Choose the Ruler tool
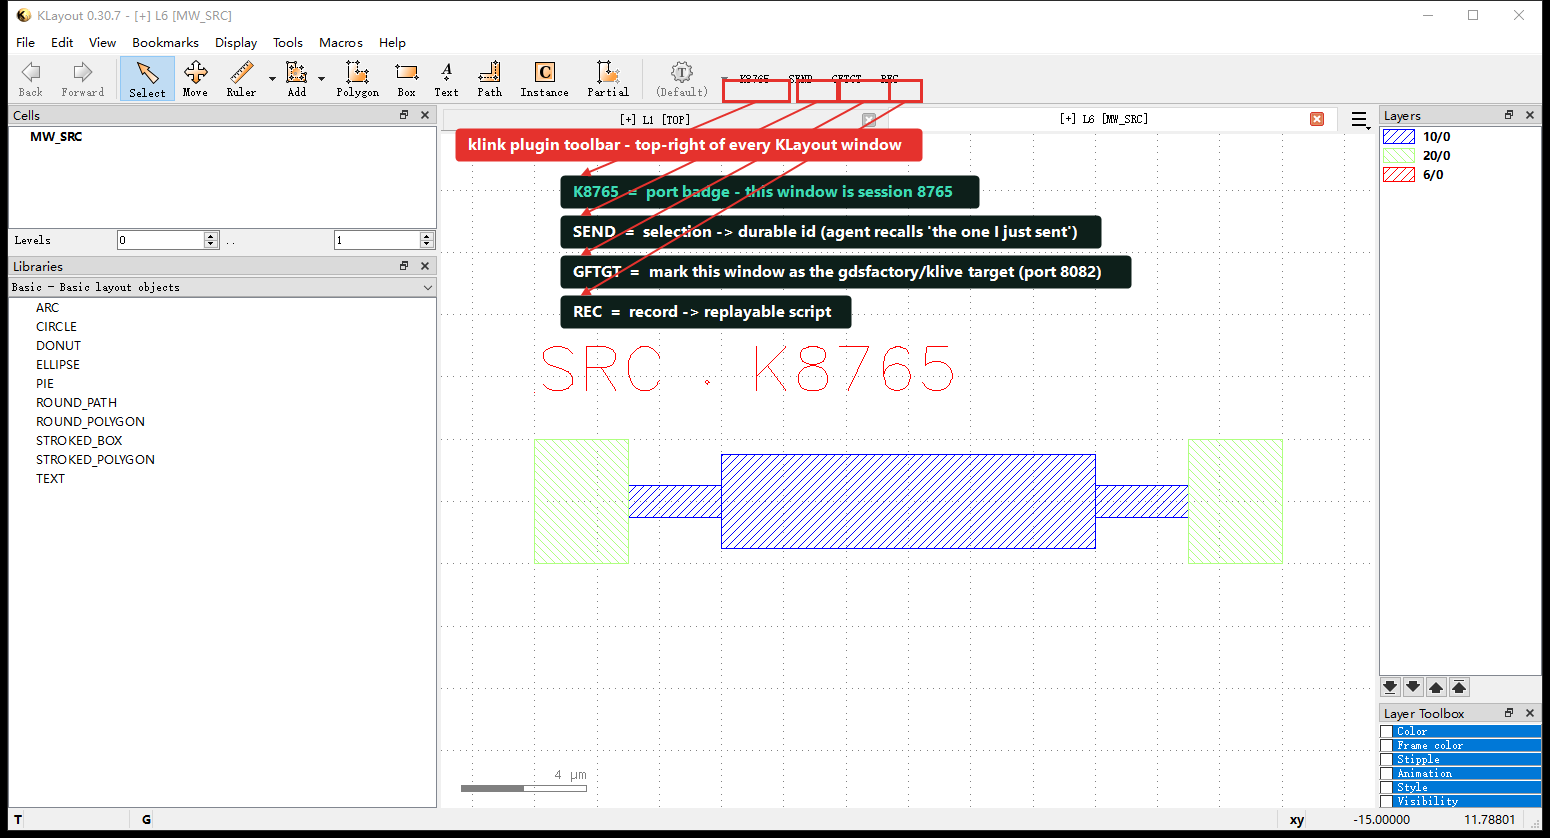The height and width of the screenshot is (838, 1550). pos(241,79)
